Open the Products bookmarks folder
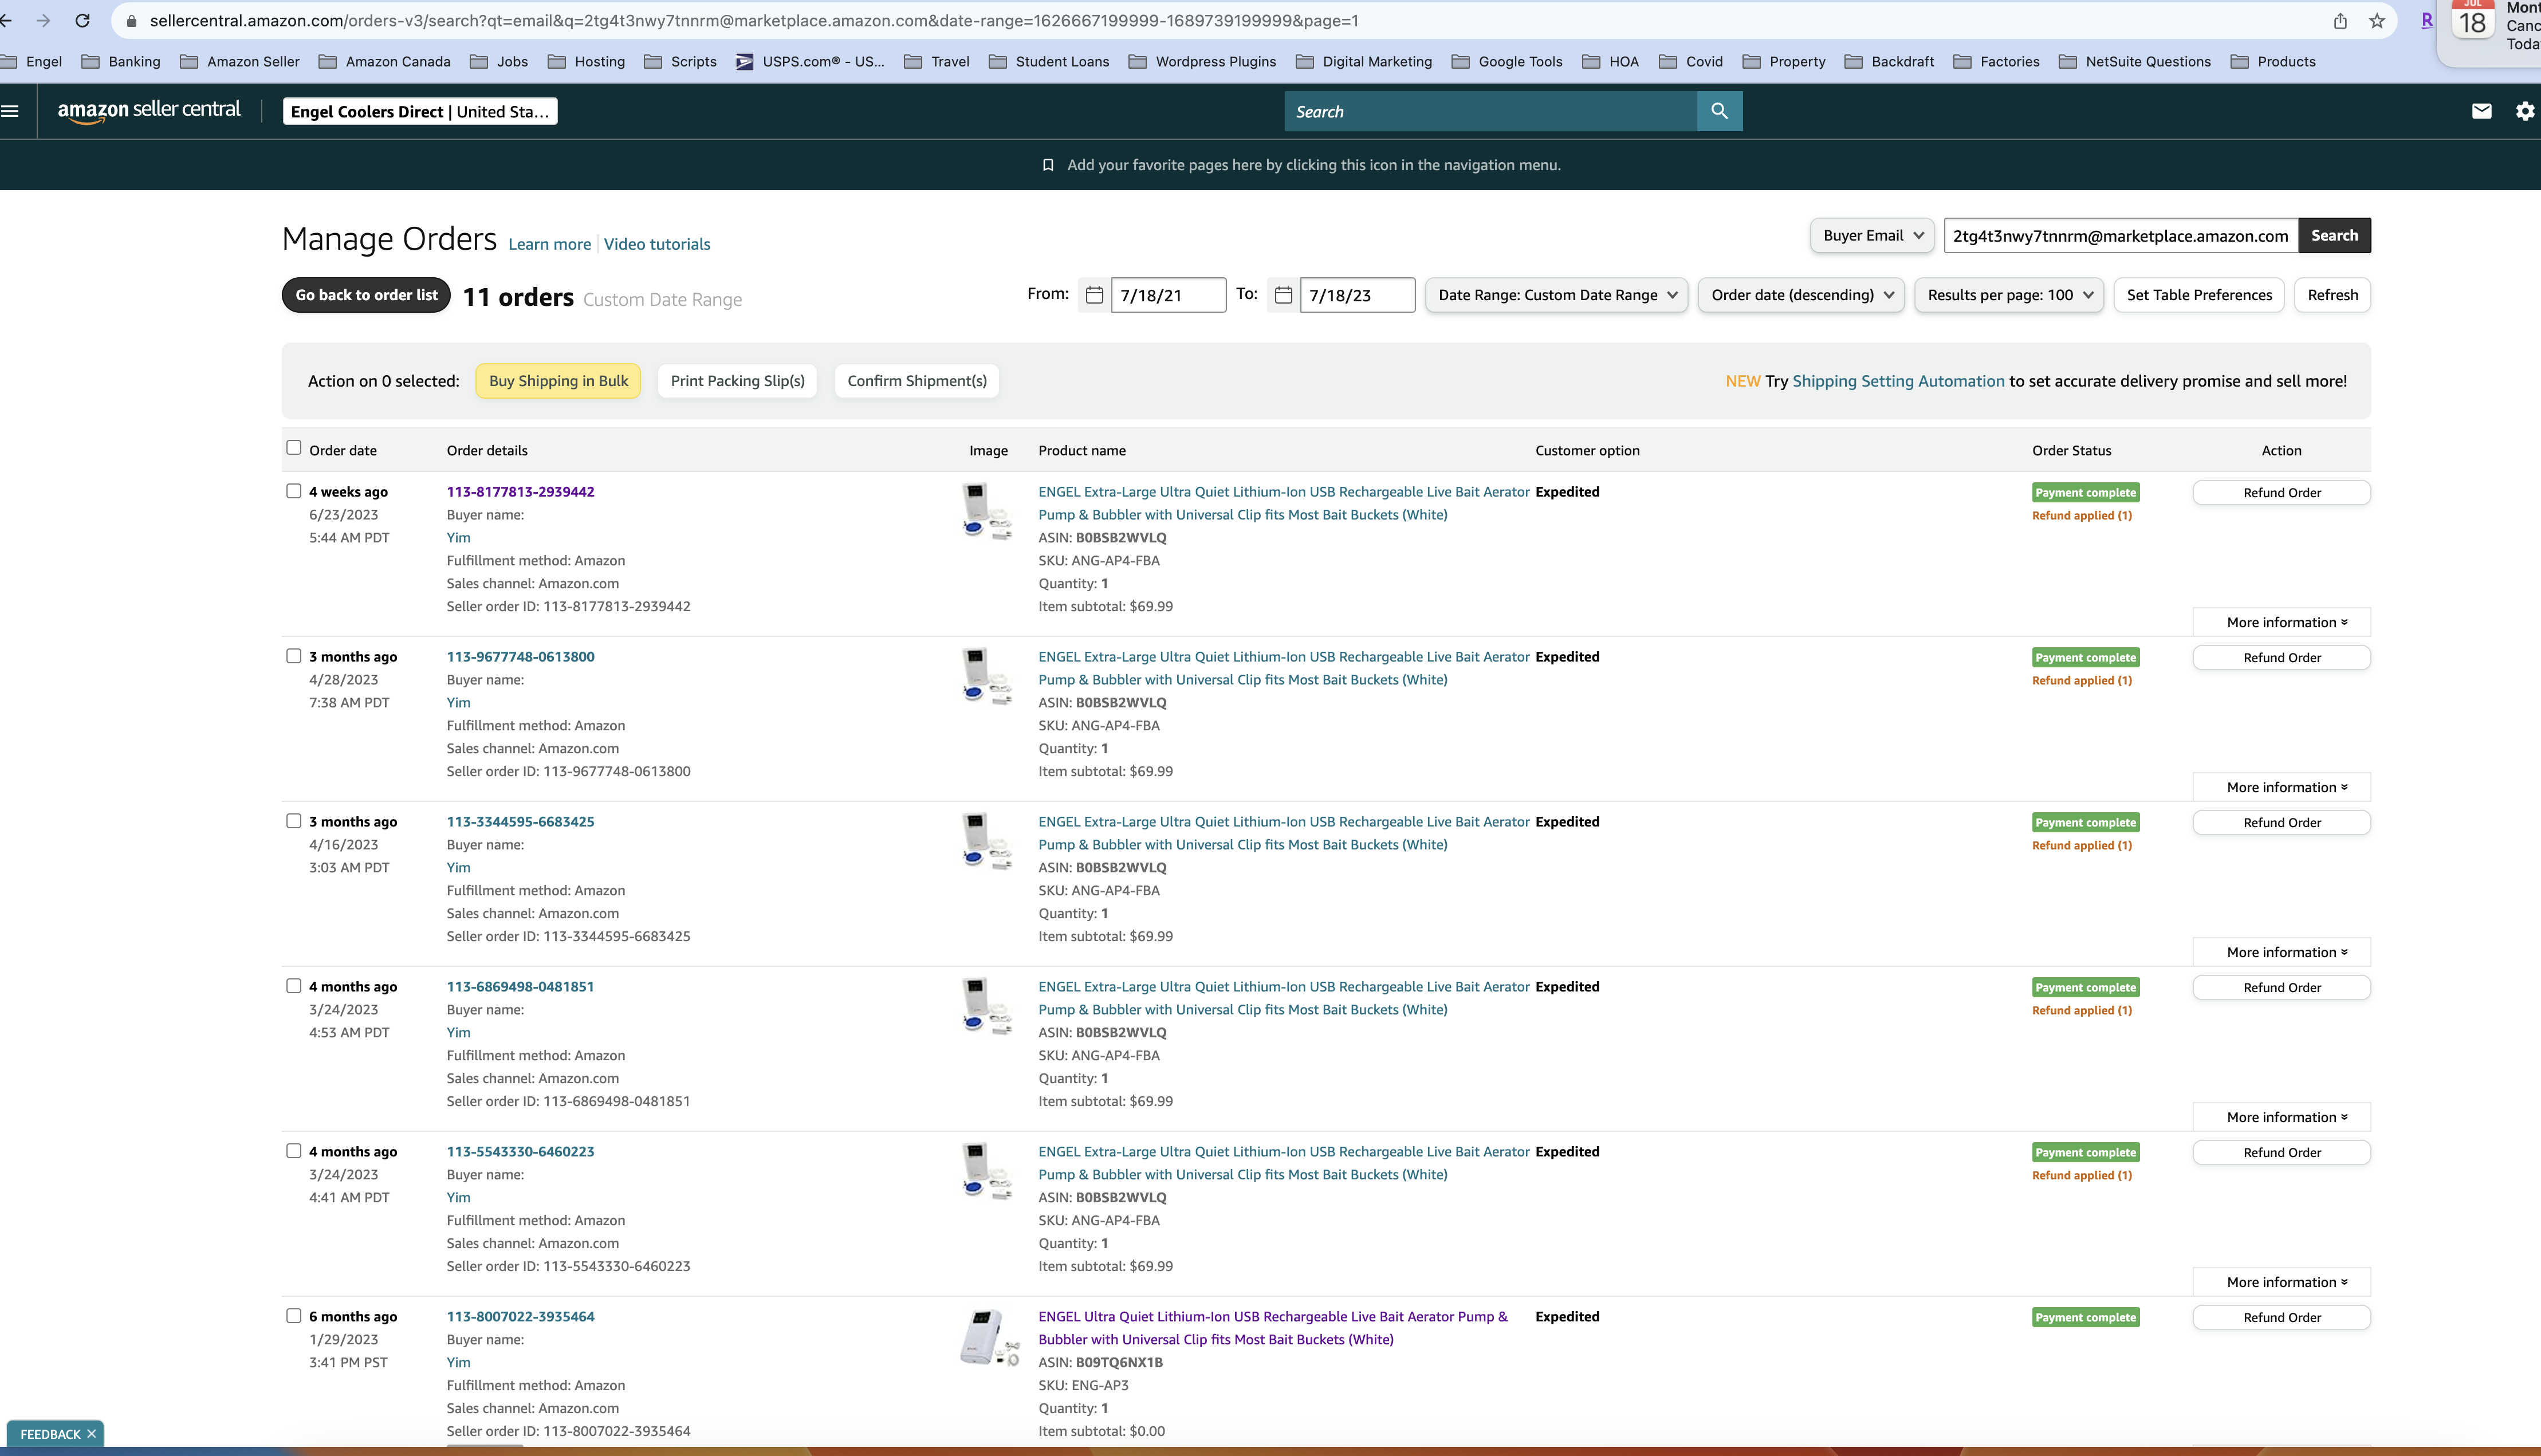Image resolution: width=2541 pixels, height=1456 pixels. click(x=2273, y=62)
